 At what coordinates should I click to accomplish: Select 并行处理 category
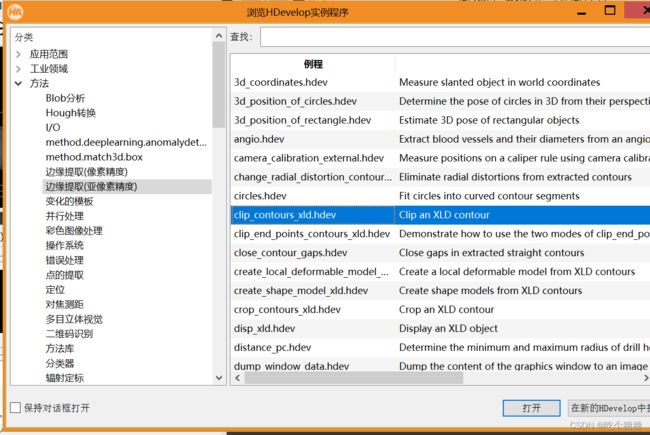(x=64, y=216)
